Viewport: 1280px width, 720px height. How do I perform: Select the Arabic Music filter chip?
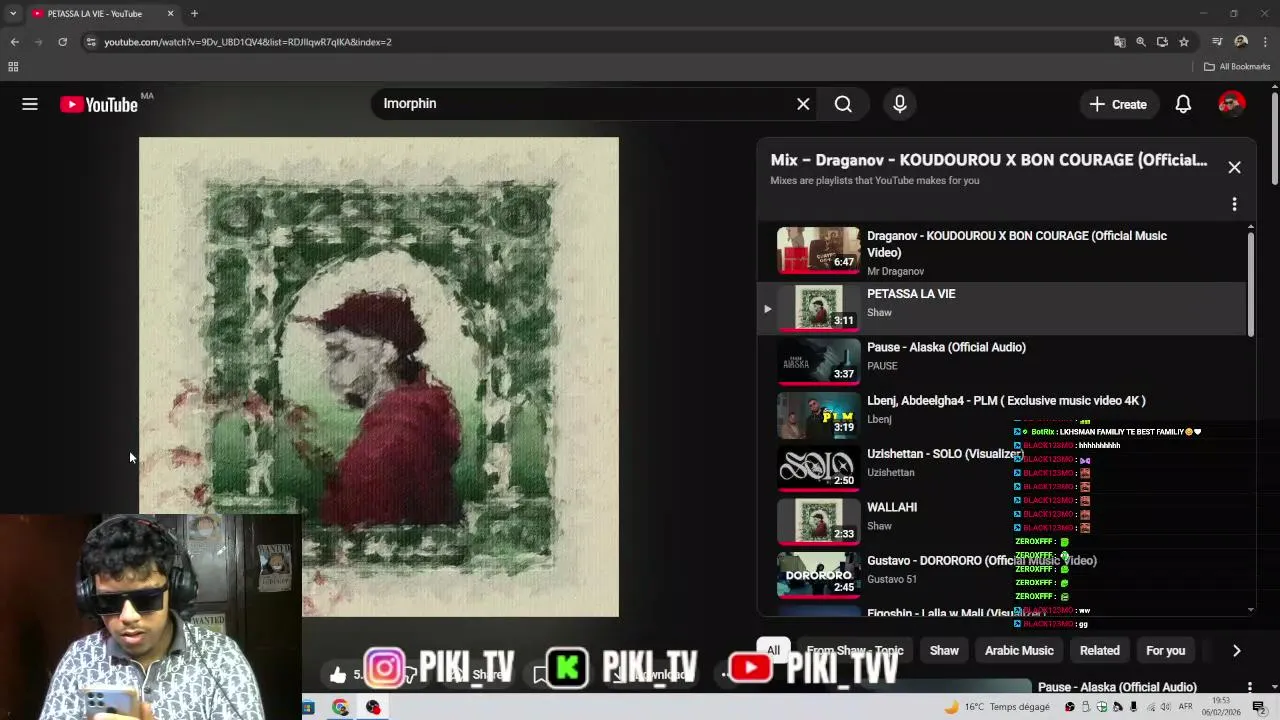click(1019, 650)
